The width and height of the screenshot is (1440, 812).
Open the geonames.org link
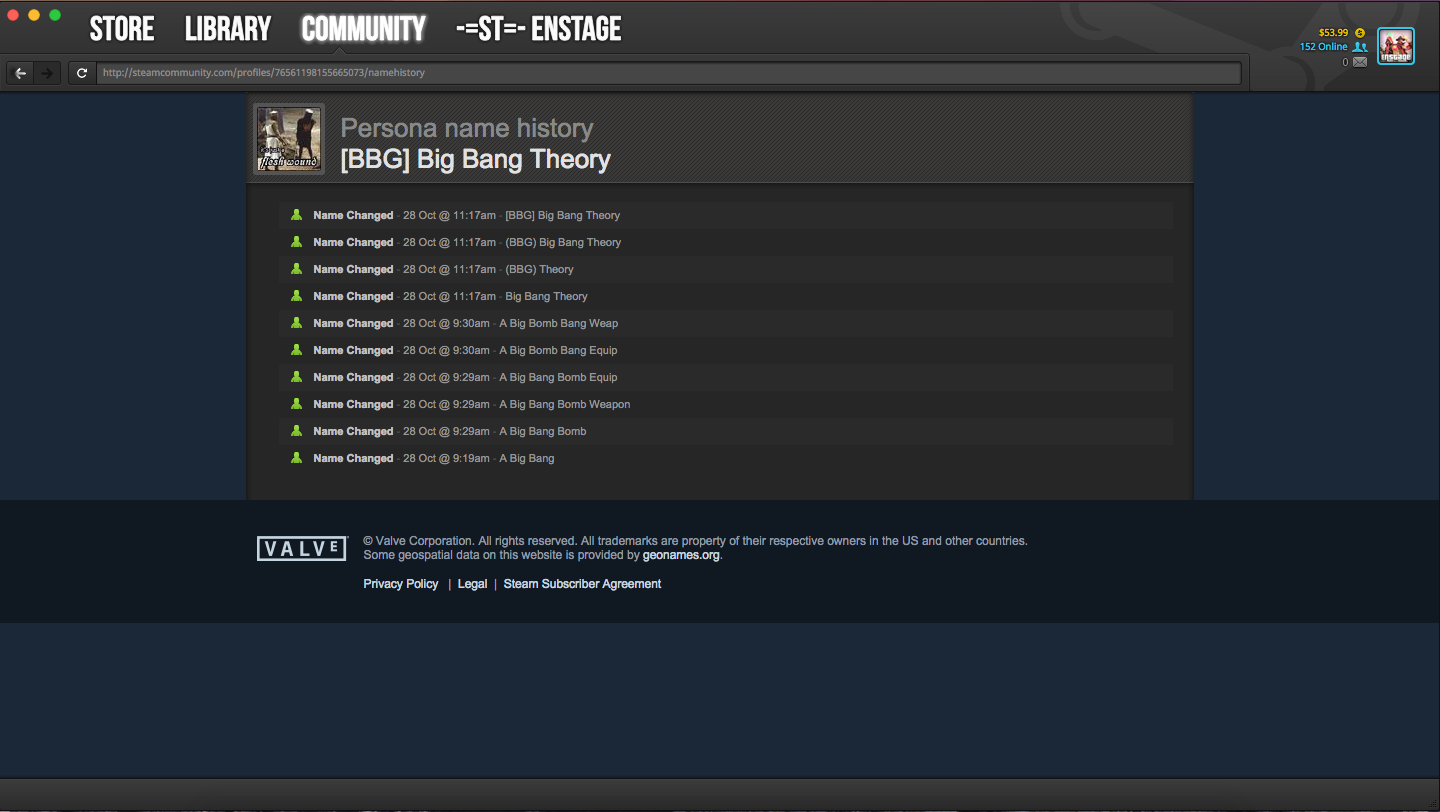click(681, 555)
